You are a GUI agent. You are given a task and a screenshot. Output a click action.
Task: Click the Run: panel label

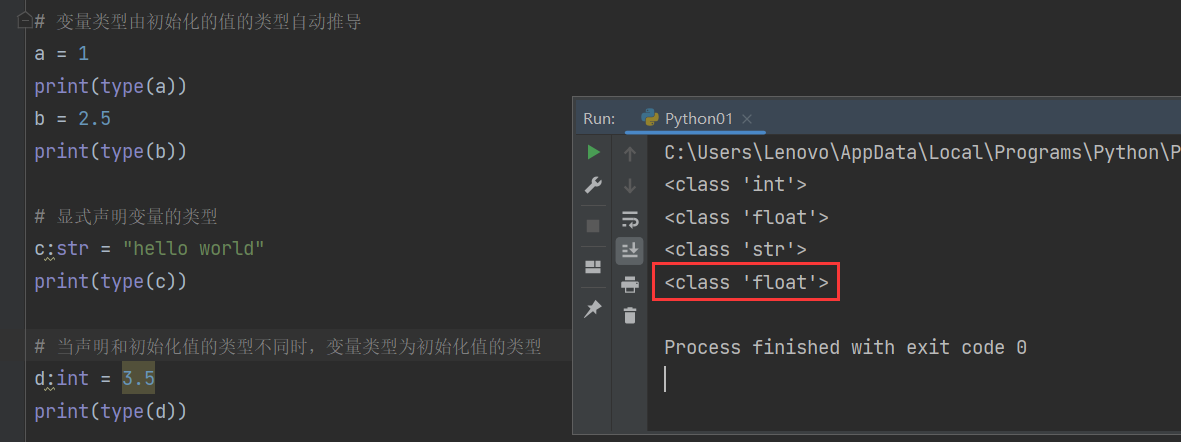click(600, 119)
